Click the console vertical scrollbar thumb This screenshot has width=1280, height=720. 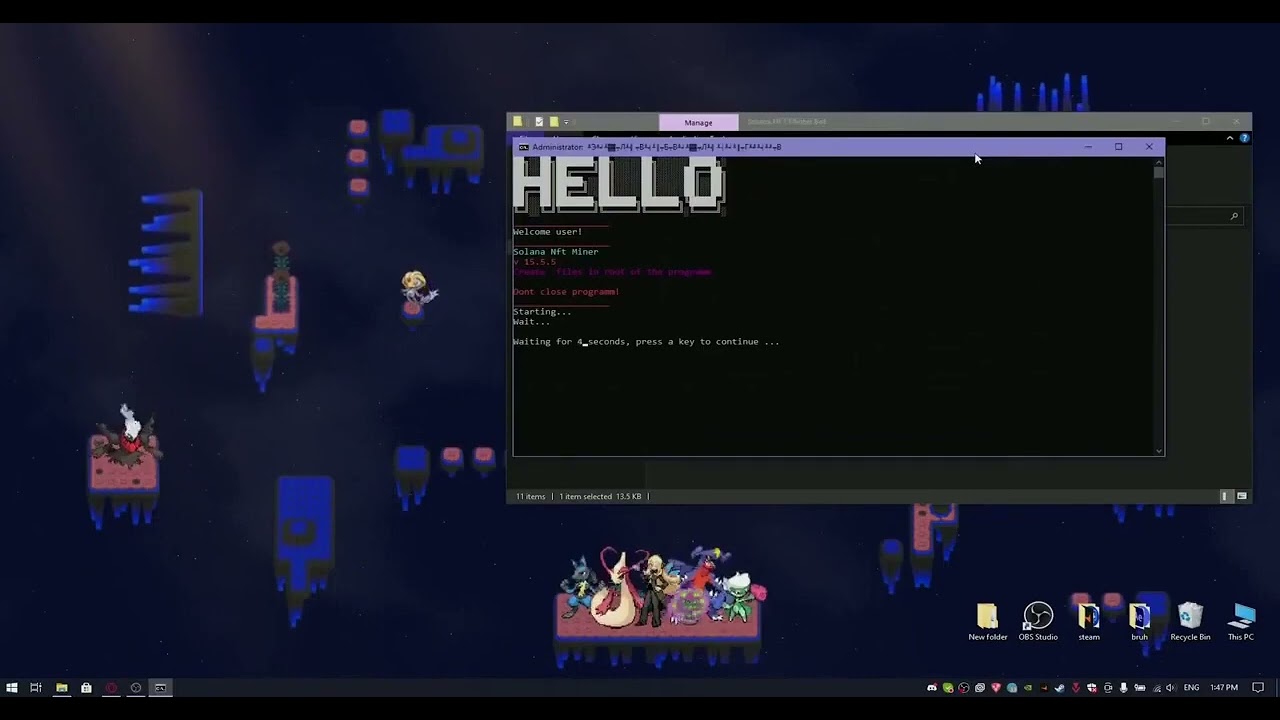(x=1158, y=173)
